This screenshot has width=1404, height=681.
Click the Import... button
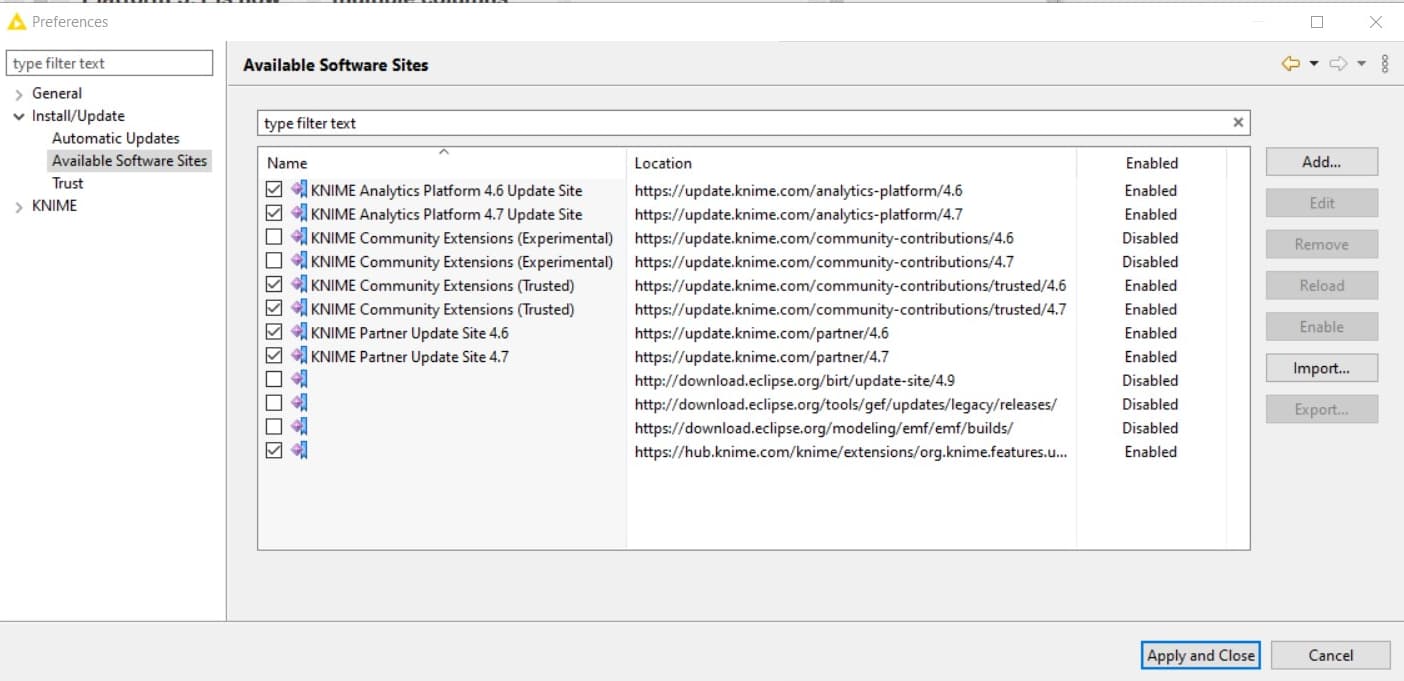point(1321,368)
